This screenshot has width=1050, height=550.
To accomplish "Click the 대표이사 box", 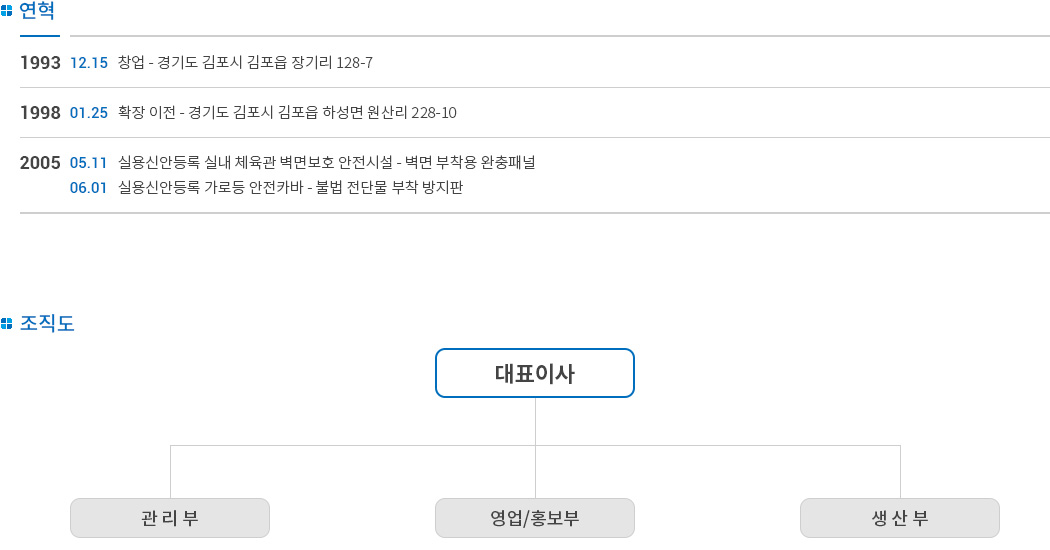I will pos(534,373).
